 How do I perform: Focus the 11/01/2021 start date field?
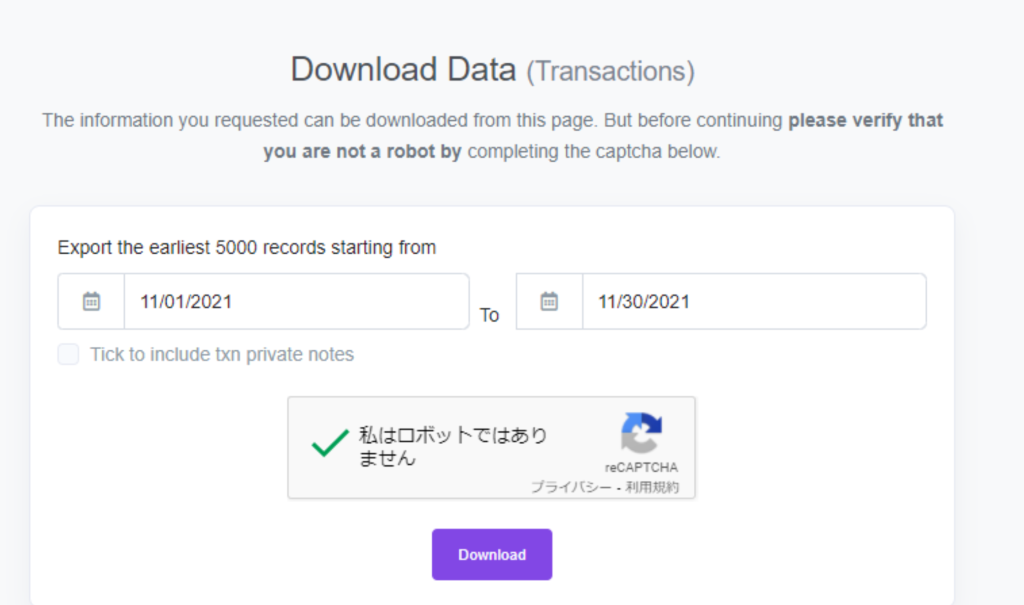(296, 302)
